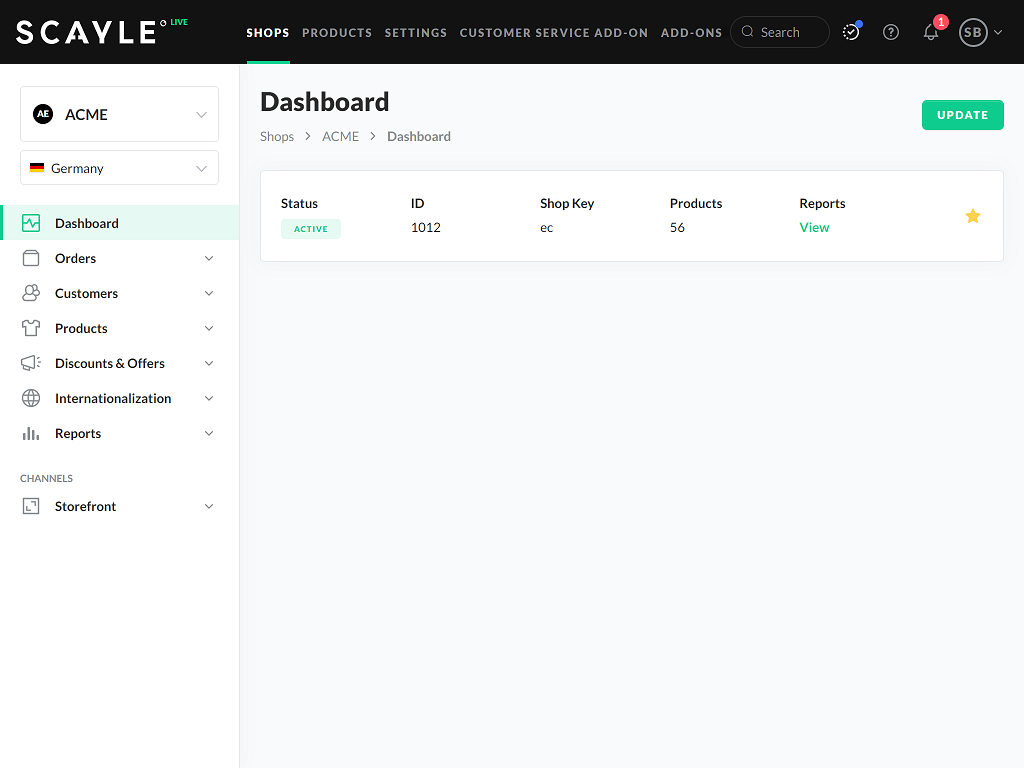Open the SETTINGS menu item
This screenshot has height=768, width=1024.
click(x=415, y=32)
